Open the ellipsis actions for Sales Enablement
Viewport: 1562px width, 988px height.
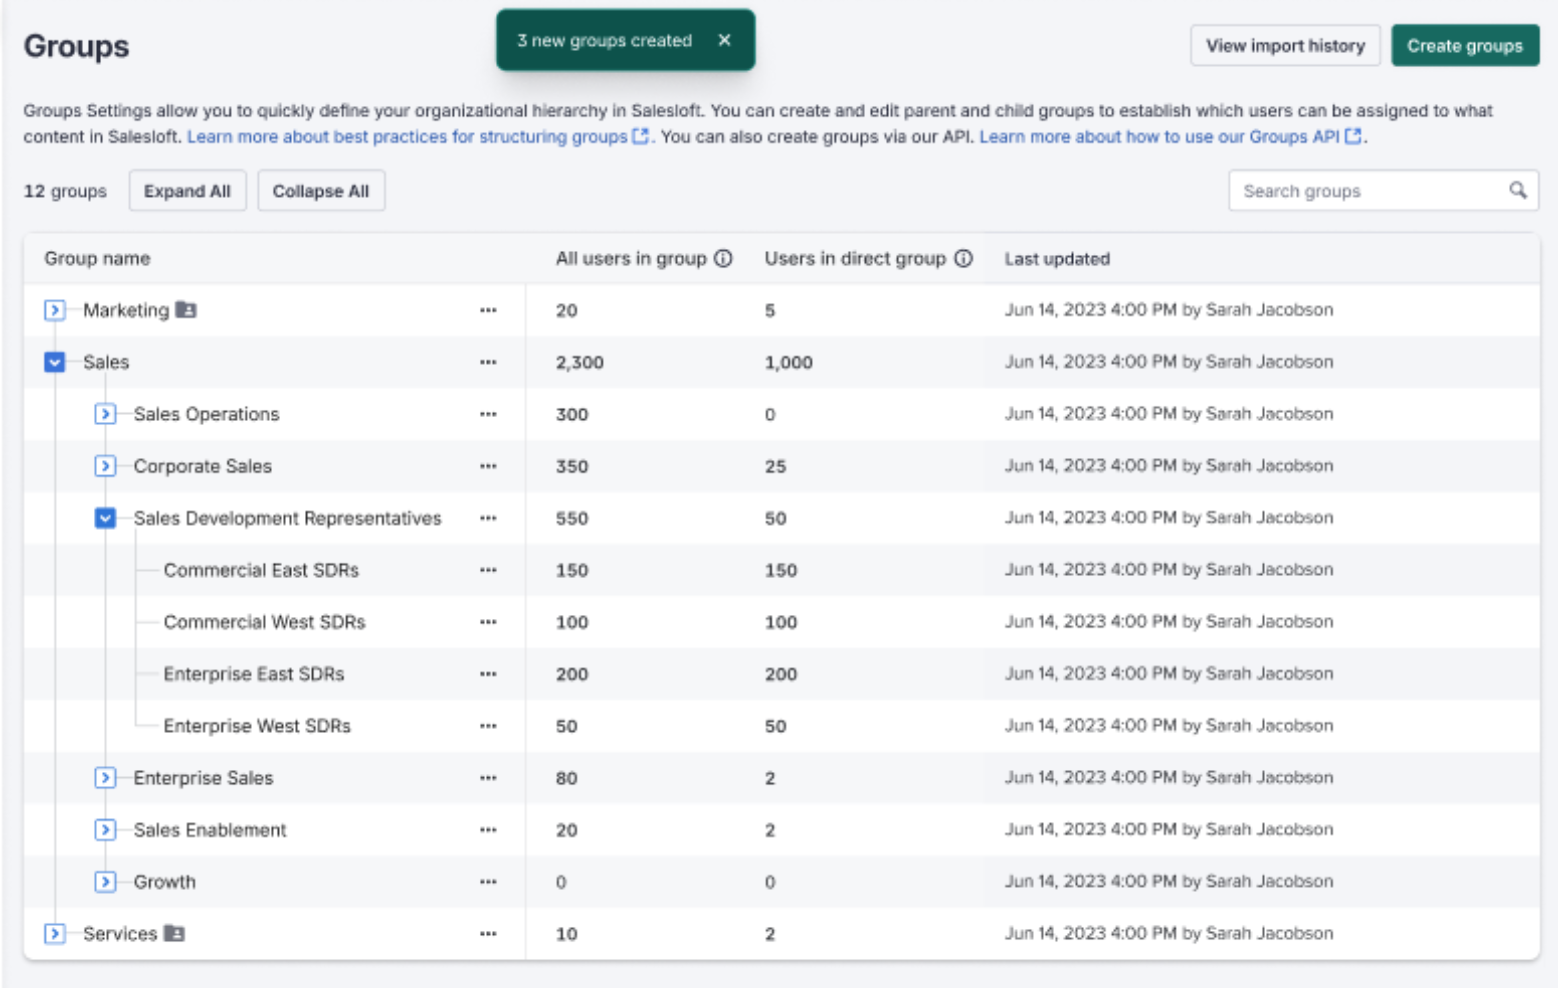click(x=489, y=829)
